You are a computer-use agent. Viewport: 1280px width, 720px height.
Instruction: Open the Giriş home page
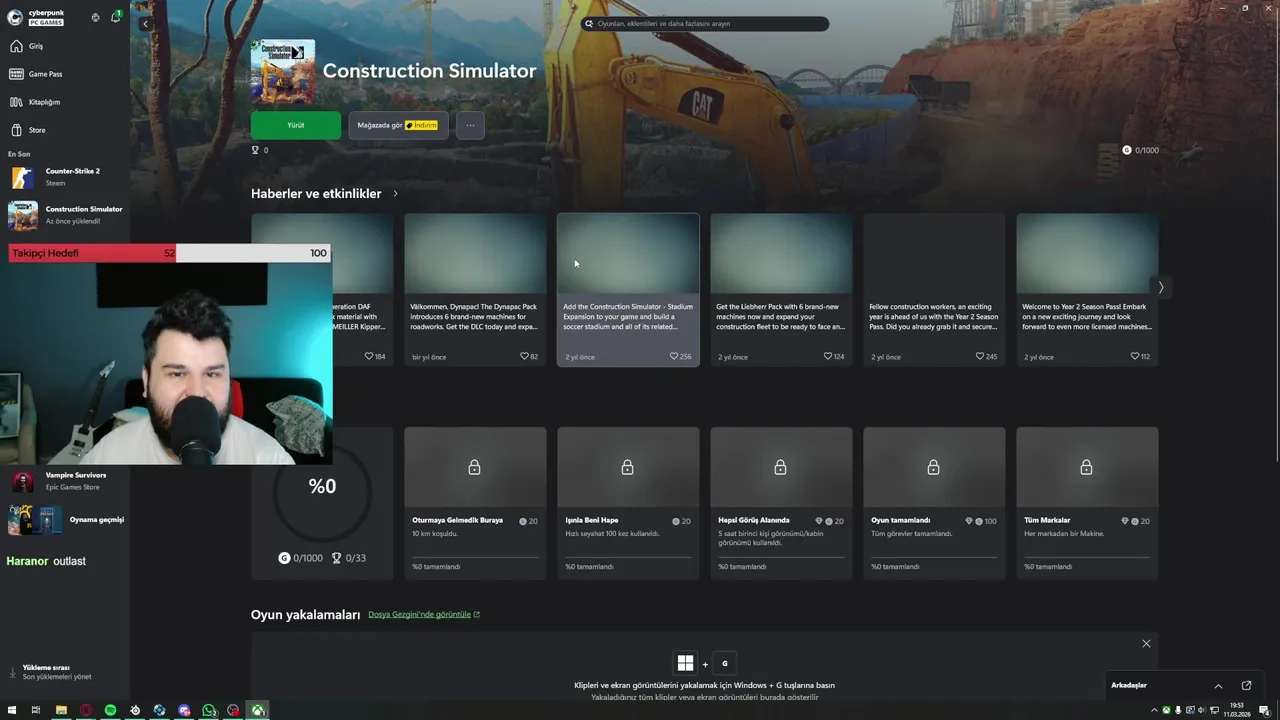[x=64, y=46]
